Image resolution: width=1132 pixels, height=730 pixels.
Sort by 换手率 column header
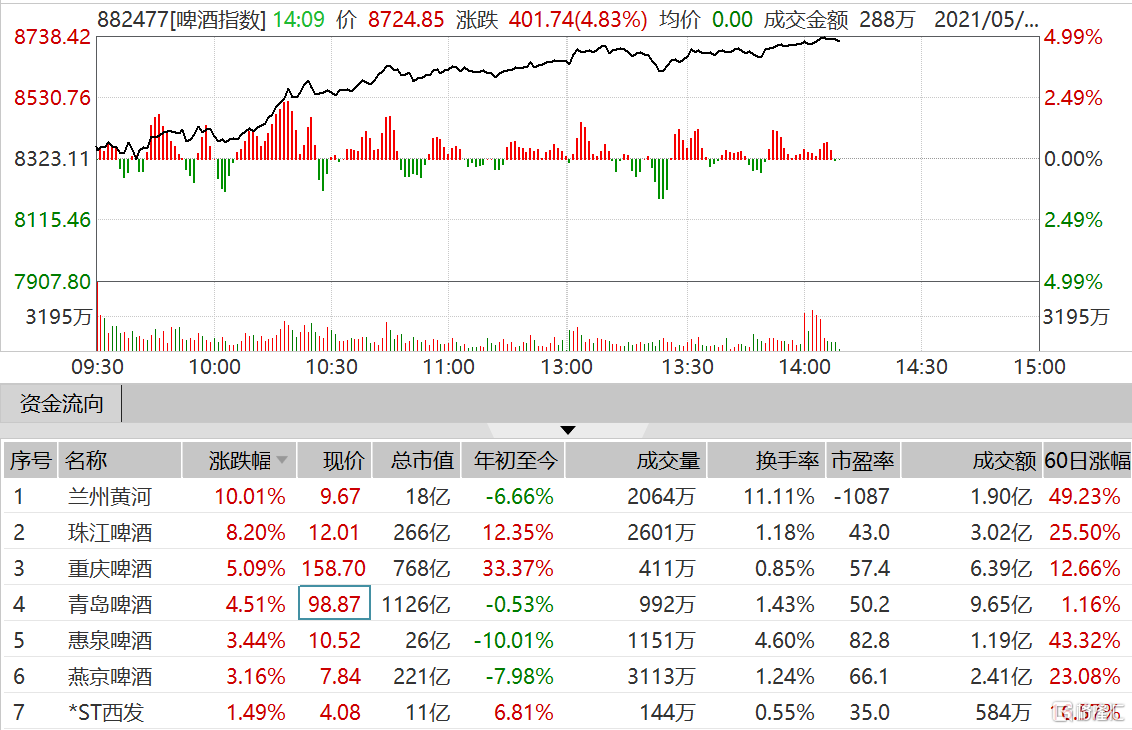click(767, 461)
